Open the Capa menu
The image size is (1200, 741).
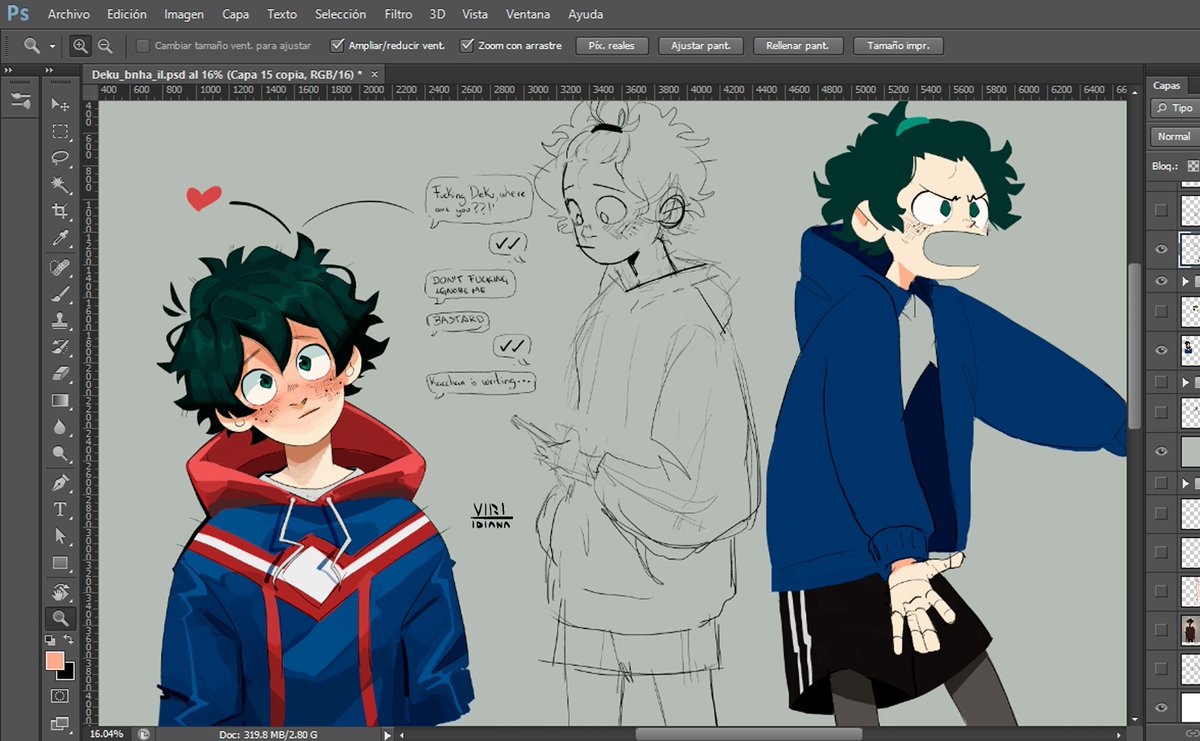coord(236,14)
